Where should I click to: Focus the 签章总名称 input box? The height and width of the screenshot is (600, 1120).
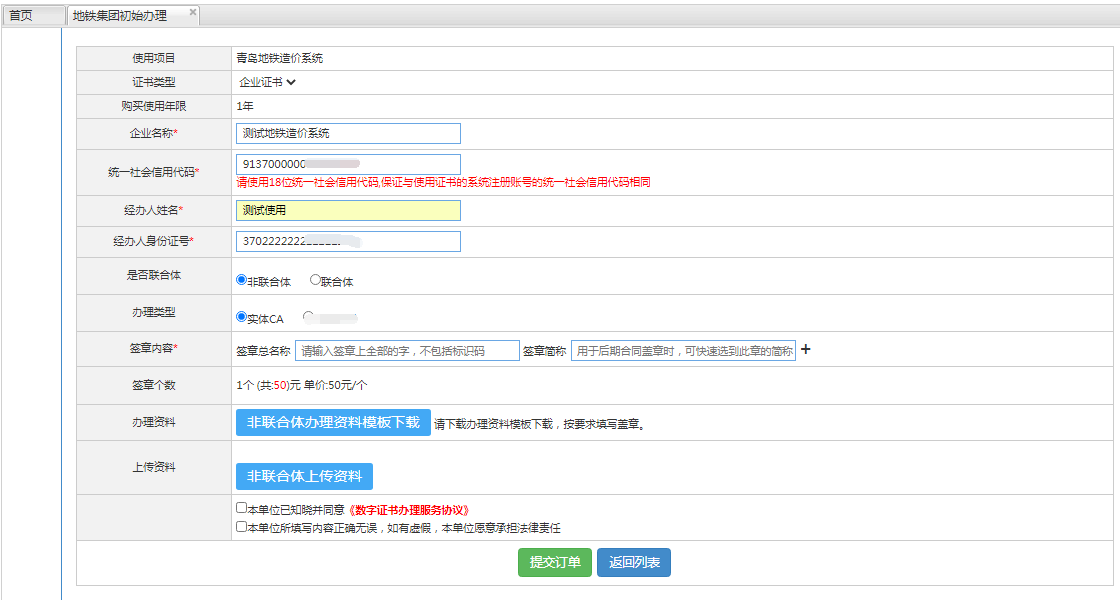pos(407,351)
